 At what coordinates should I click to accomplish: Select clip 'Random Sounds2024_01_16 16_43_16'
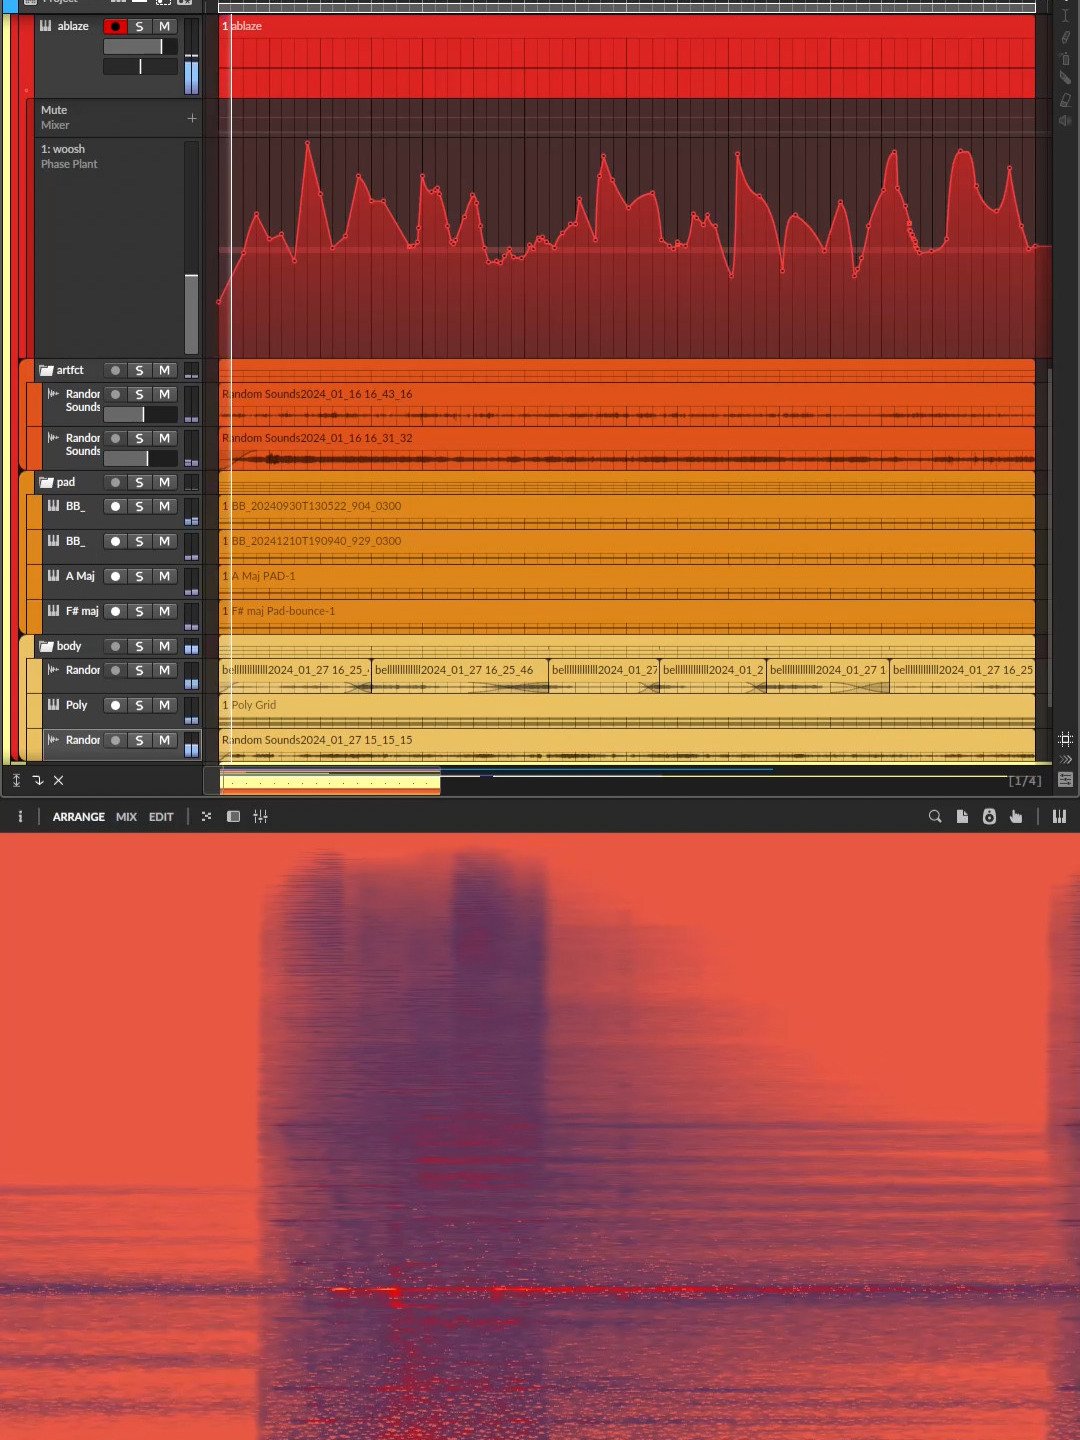click(627, 404)
